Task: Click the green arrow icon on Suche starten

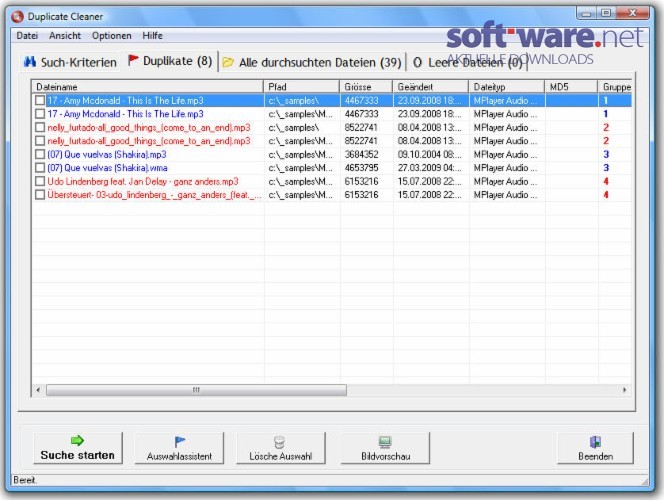Action: click(77, 441)
